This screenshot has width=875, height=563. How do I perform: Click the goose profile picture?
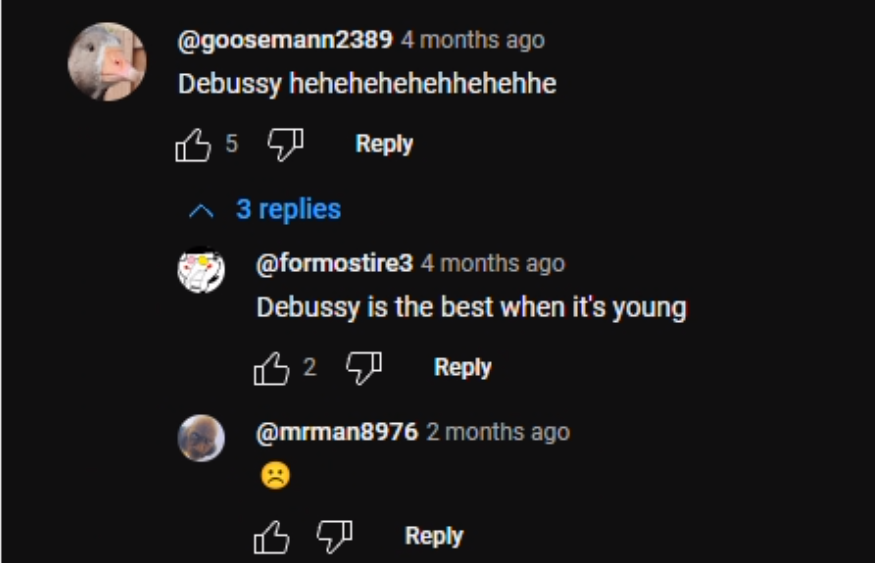[x=107, y=61]
